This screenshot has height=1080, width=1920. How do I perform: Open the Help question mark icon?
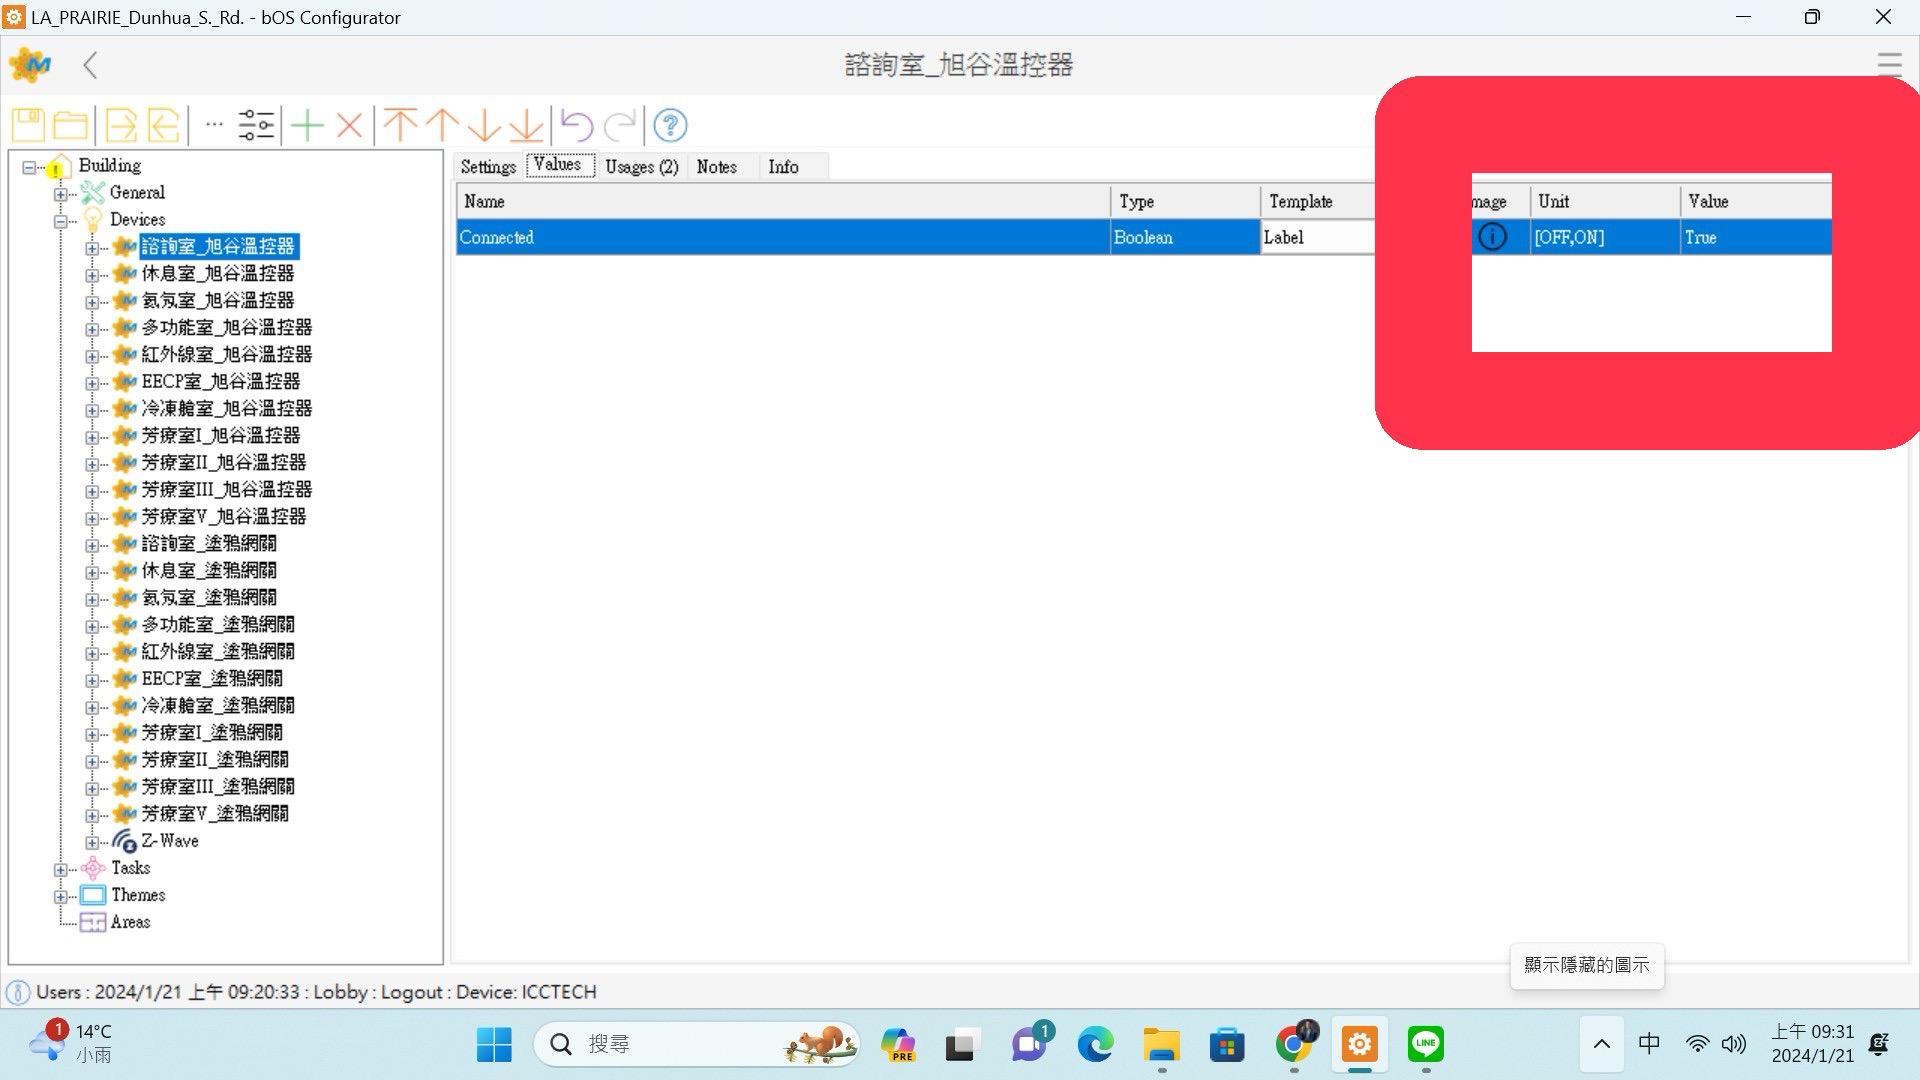click(x=670, y=126)
